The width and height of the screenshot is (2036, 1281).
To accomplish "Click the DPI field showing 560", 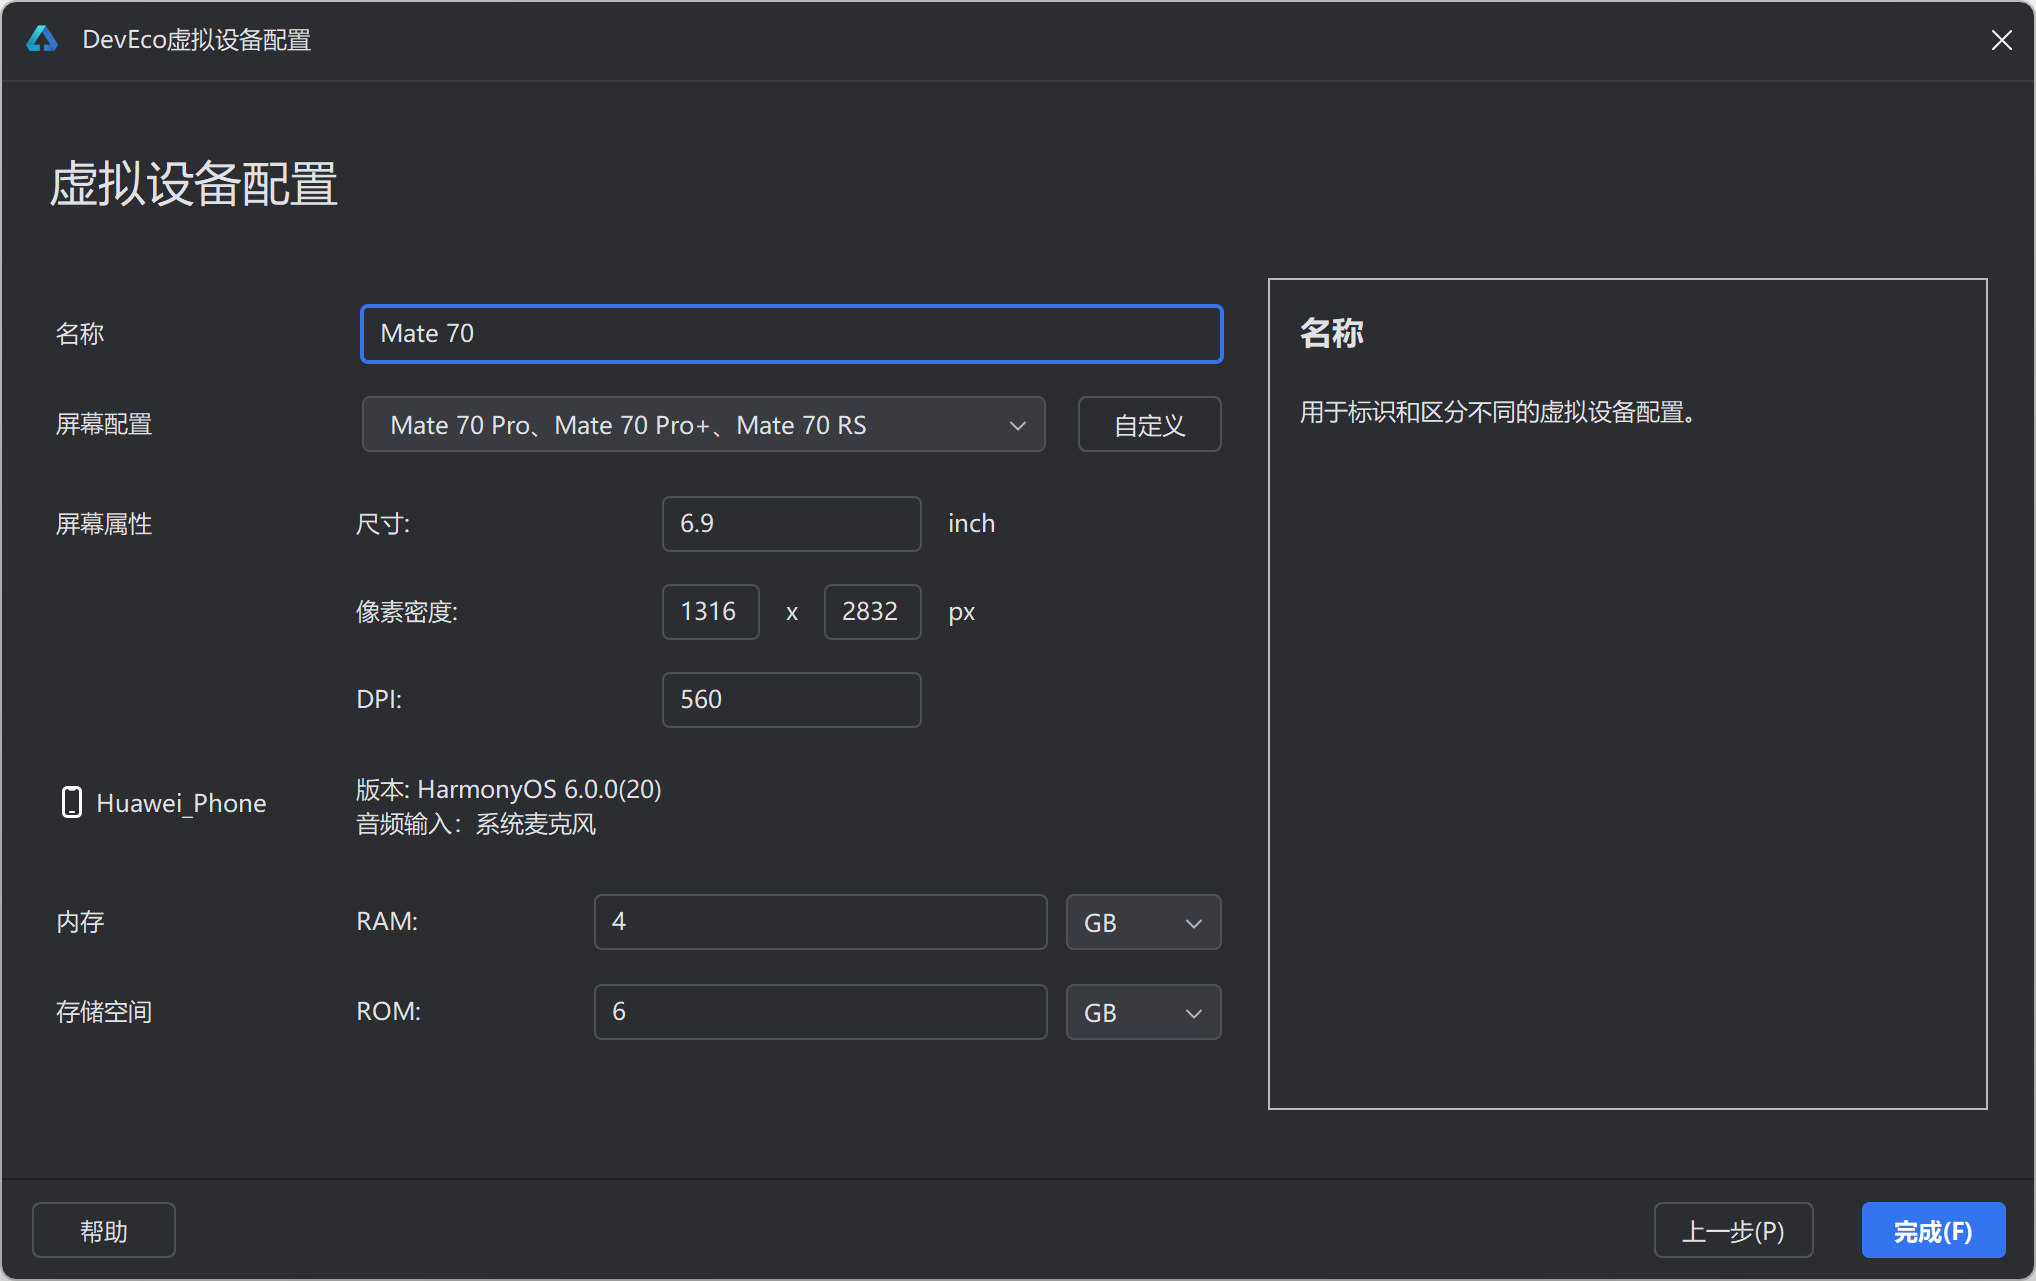I will pos(791,700).
